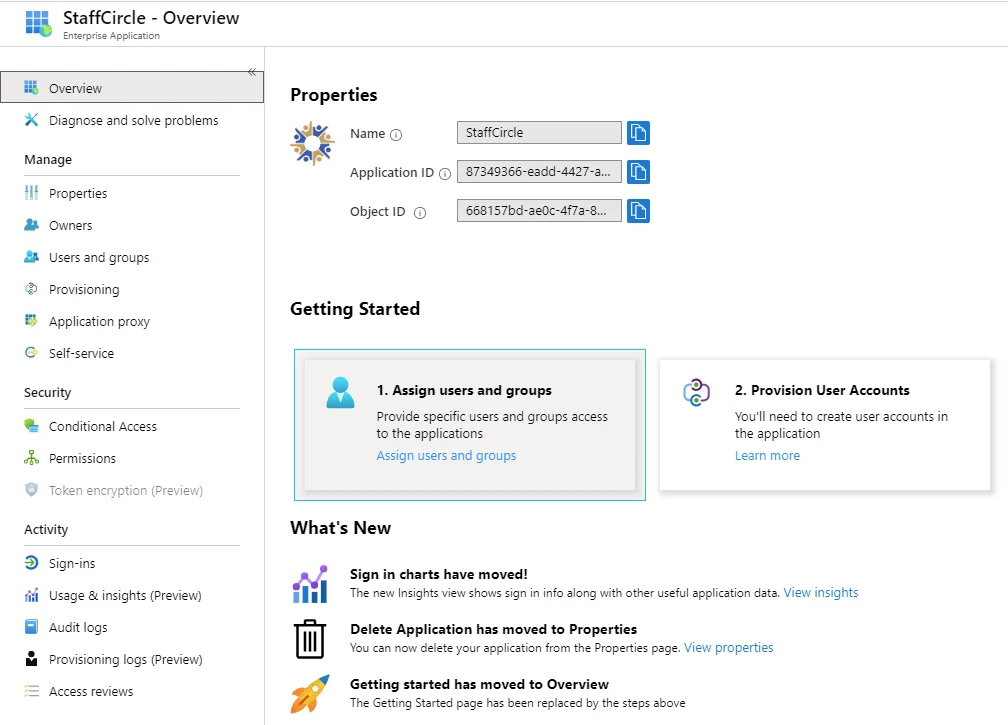Click the Audit logs book icon

click(x=31, y=627)
